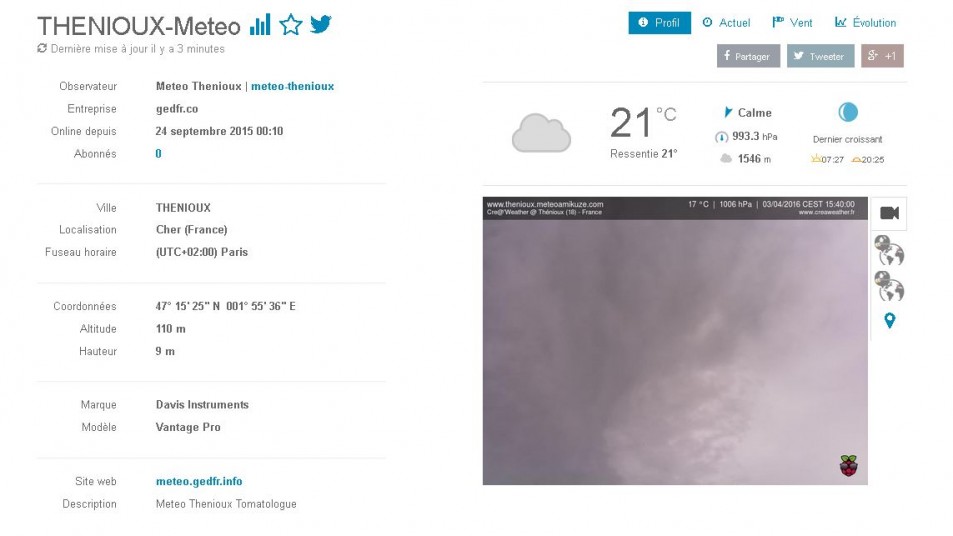The width and height of the screenshot is (953, 536).
Task: Toggle the favorite star next to THENIOUX-Meteo
Action: tap(291, 25)
